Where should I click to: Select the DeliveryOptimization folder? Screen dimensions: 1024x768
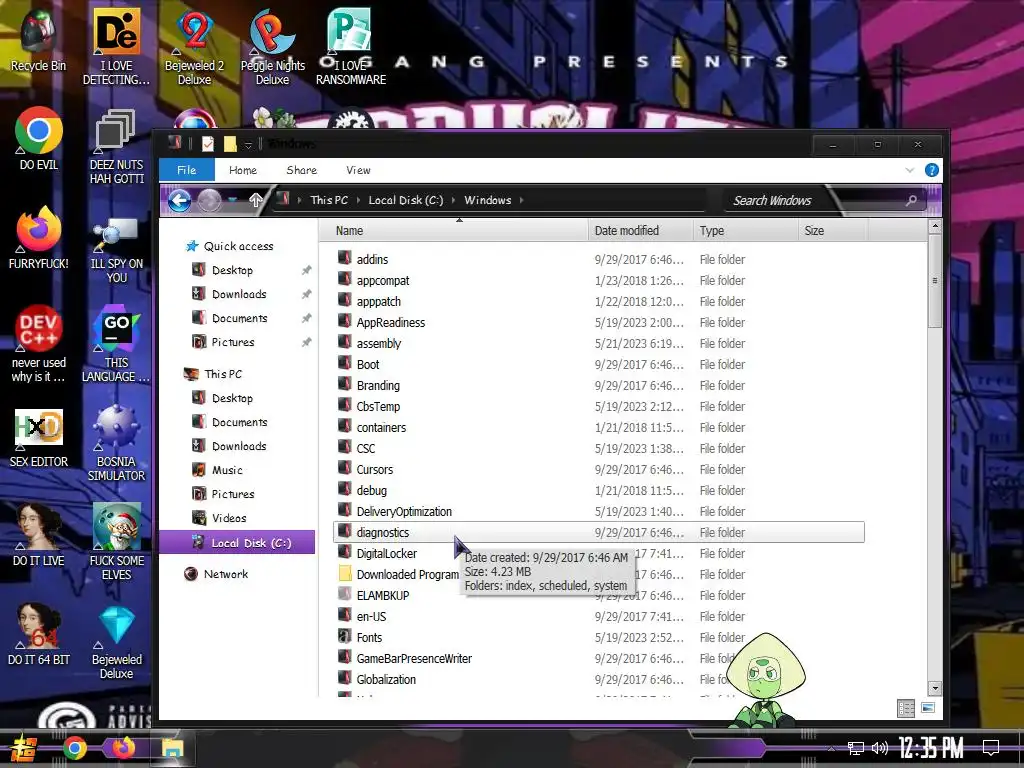(x=404, y=511)
